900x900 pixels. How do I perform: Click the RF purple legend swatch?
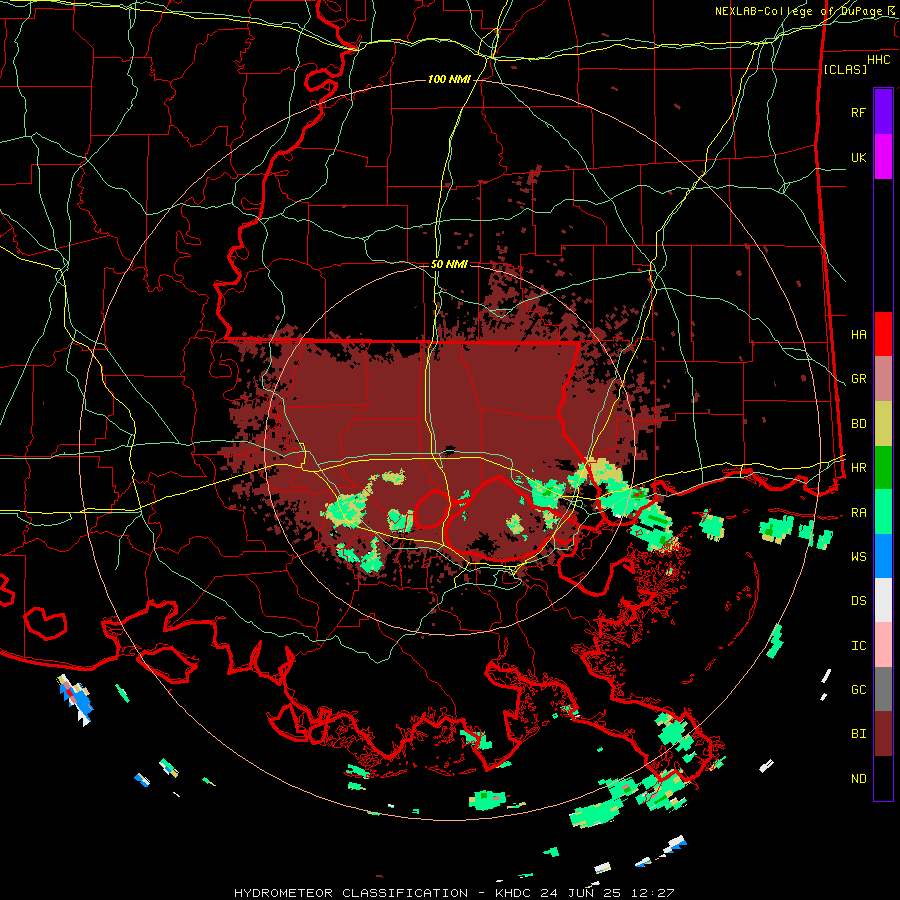point(883,112)
